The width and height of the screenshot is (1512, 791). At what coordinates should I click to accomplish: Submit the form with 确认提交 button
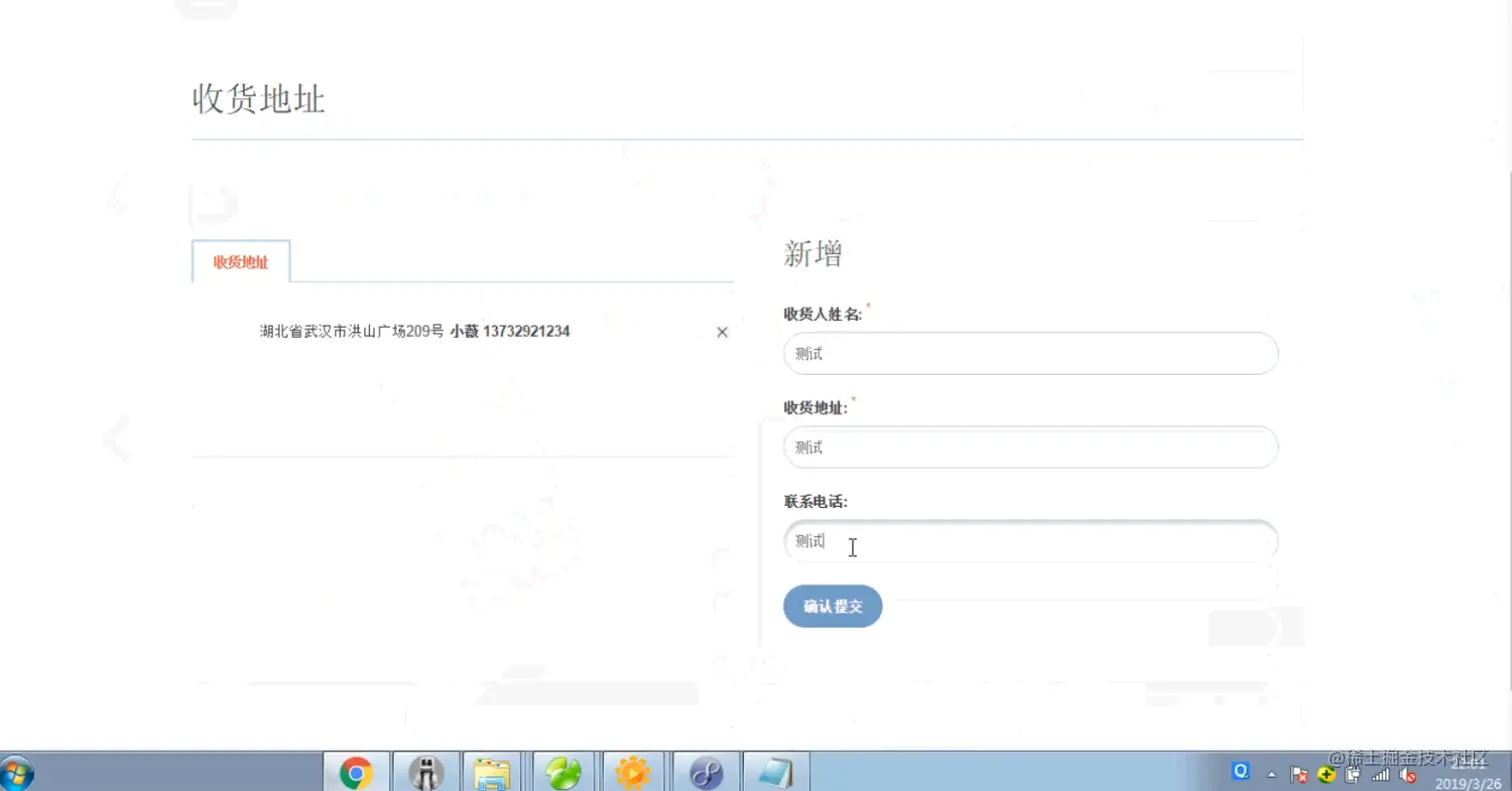pyautogui.click(x=833, y=606)
